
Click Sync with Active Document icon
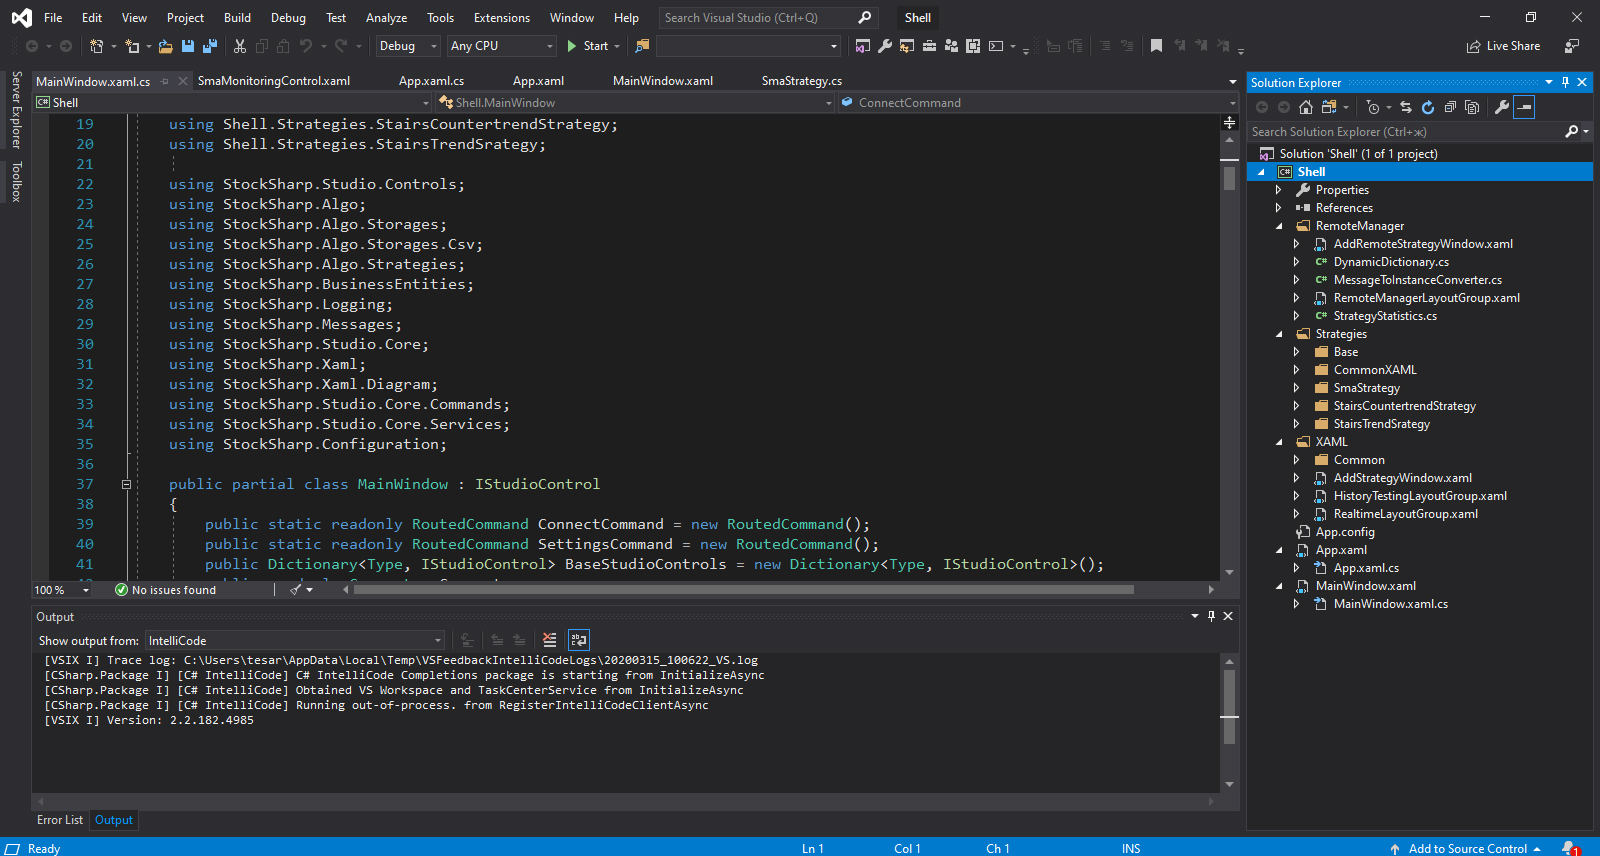(1406, 107)
